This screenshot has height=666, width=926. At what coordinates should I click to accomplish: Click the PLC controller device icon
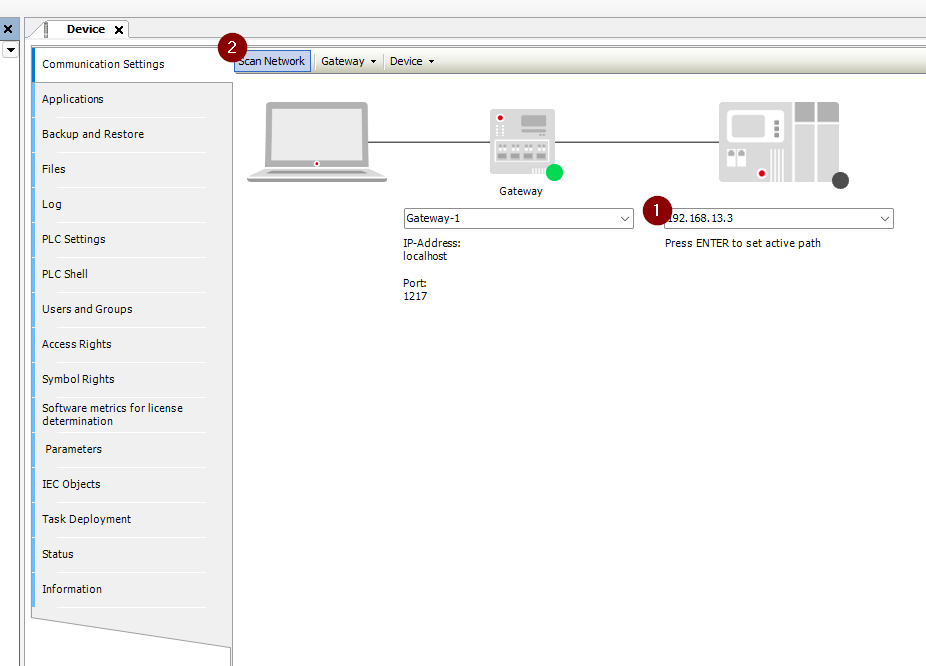(778, 142)
